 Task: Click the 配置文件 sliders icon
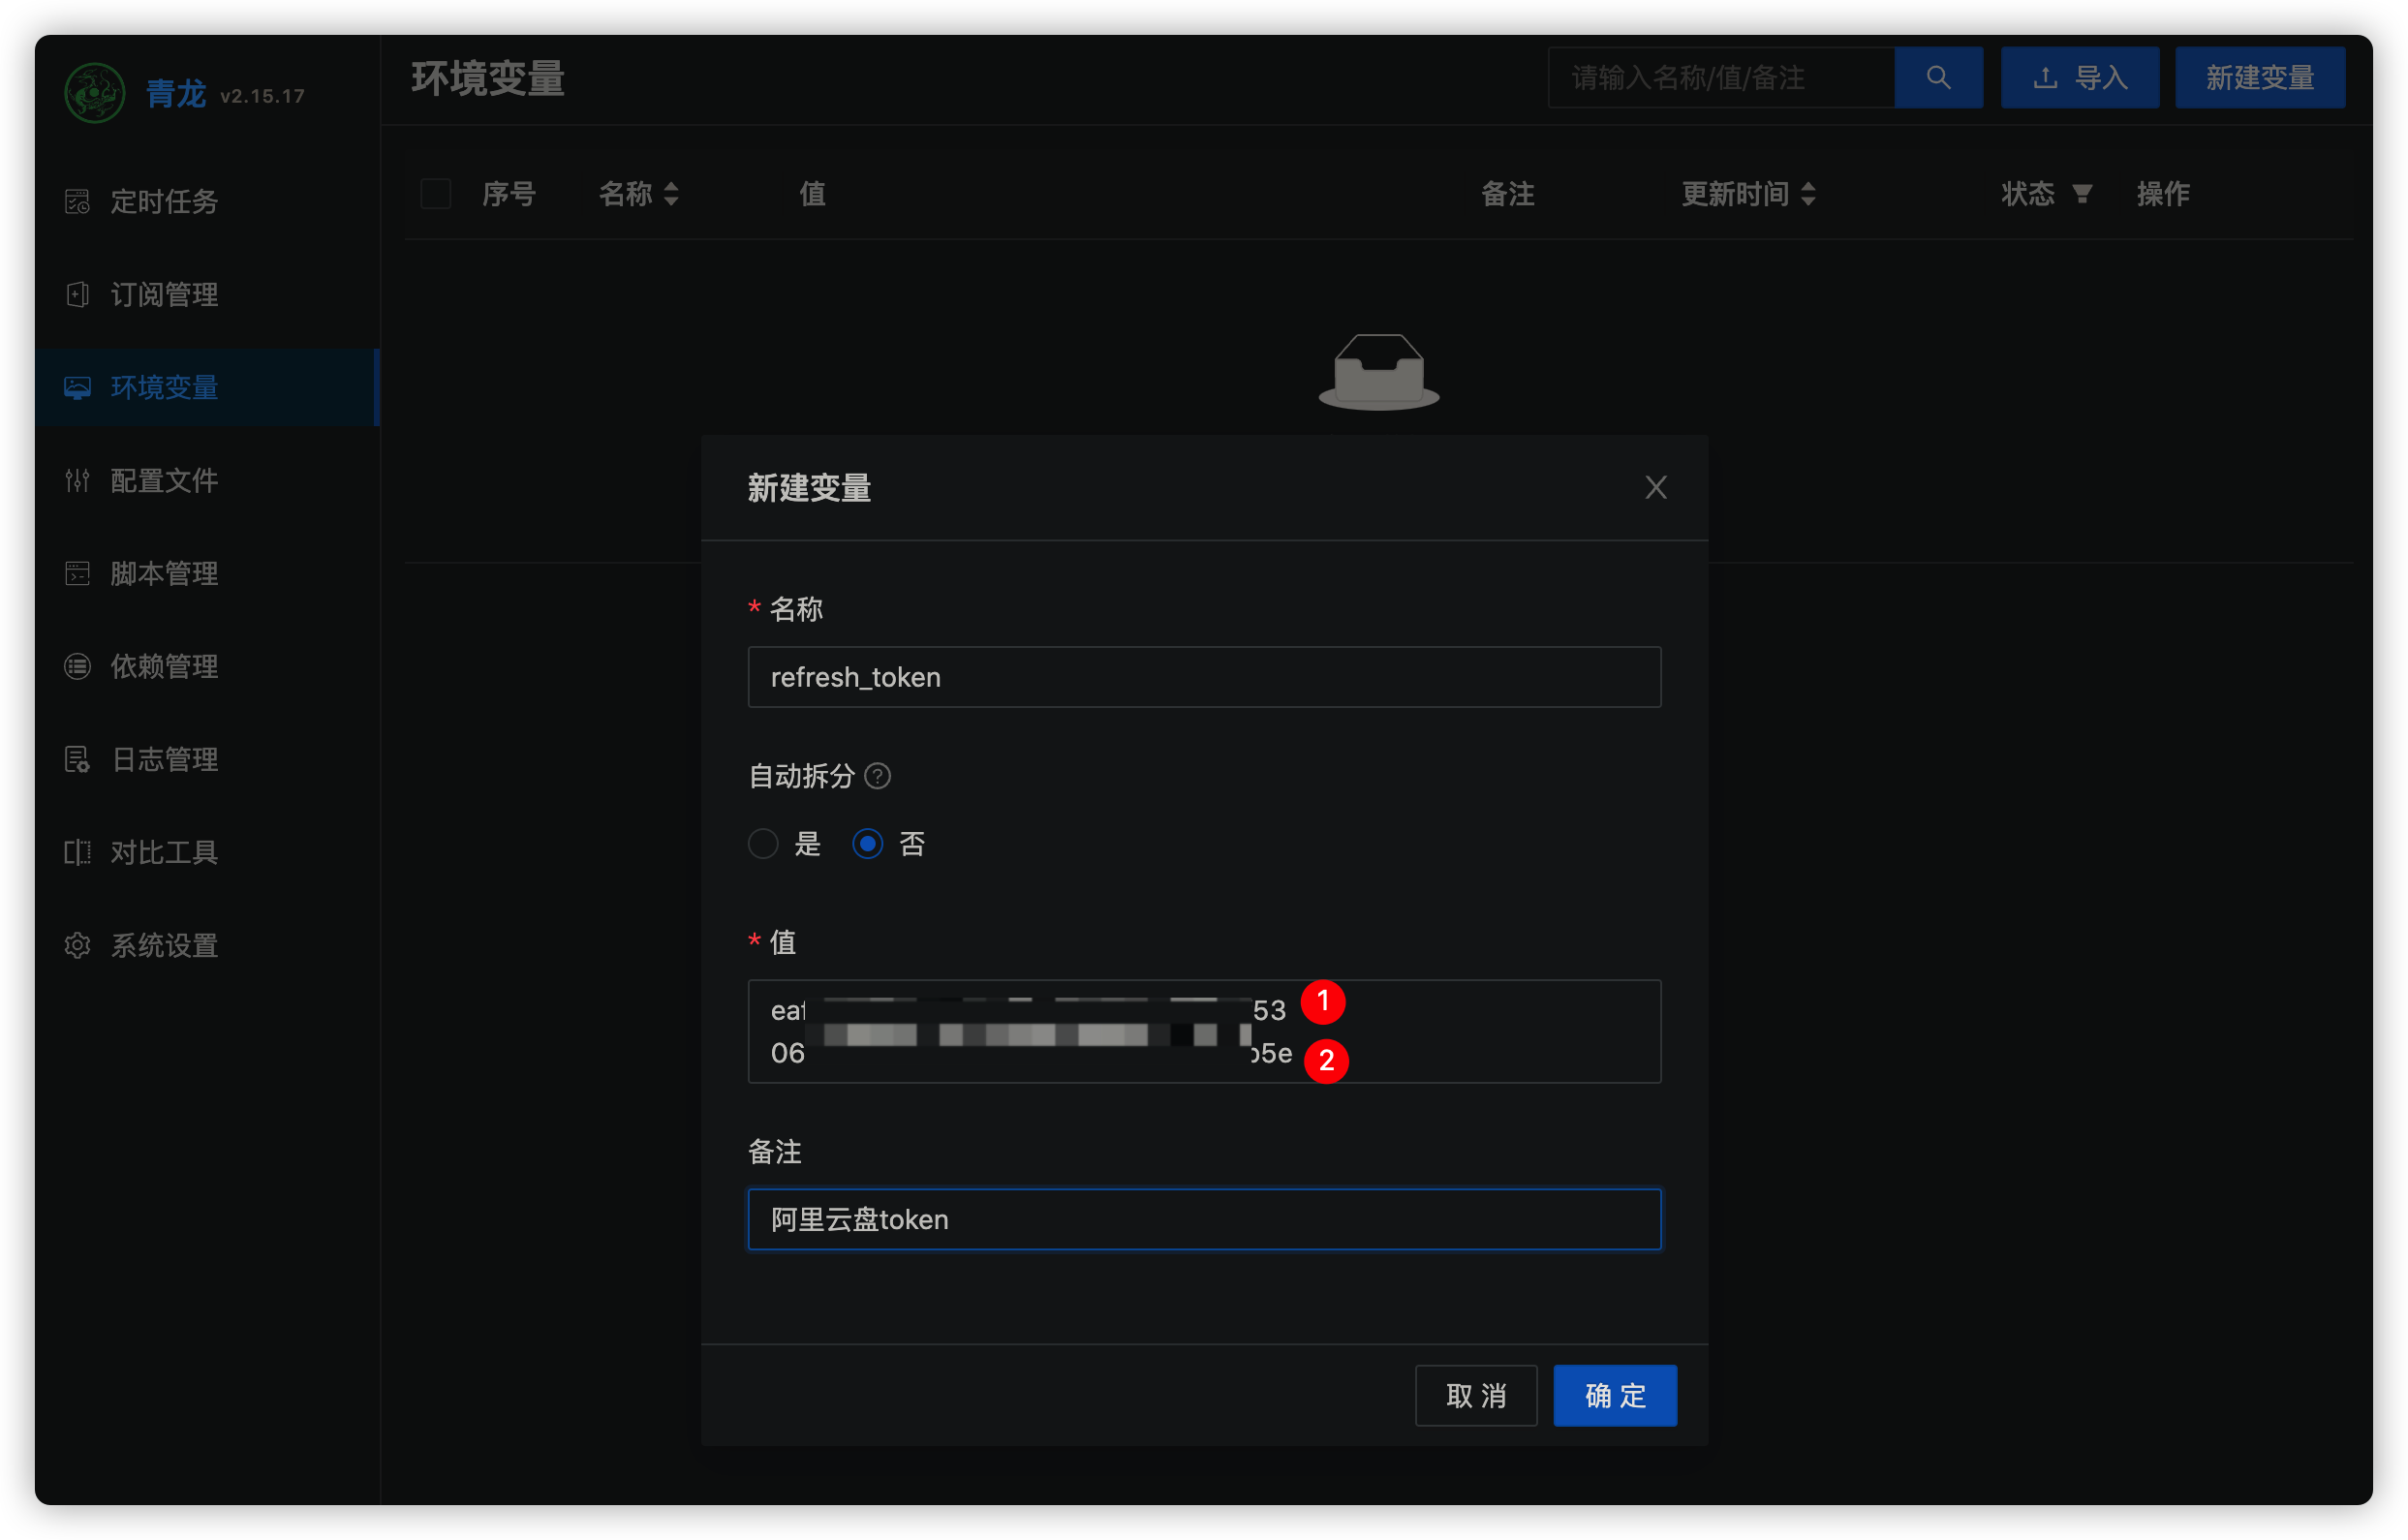[77, 480]
